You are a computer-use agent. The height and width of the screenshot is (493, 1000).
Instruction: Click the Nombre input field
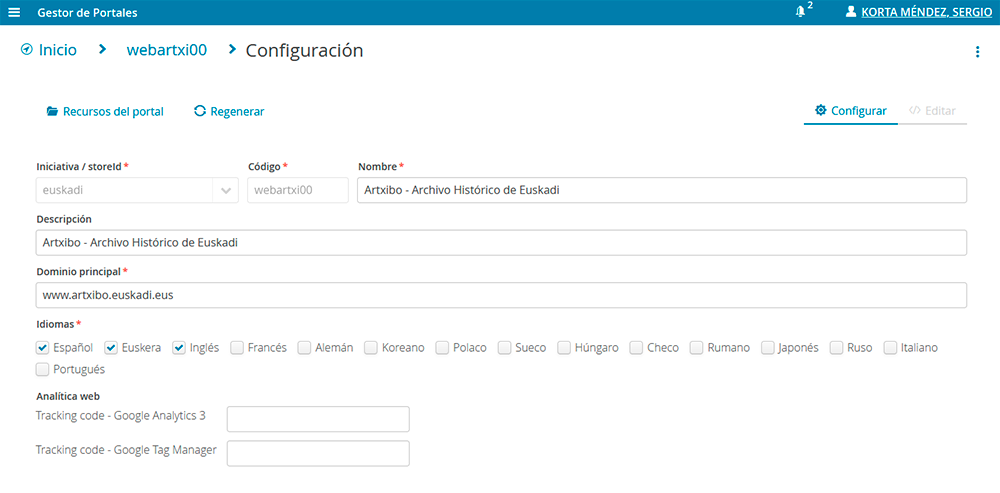point(661,190)
